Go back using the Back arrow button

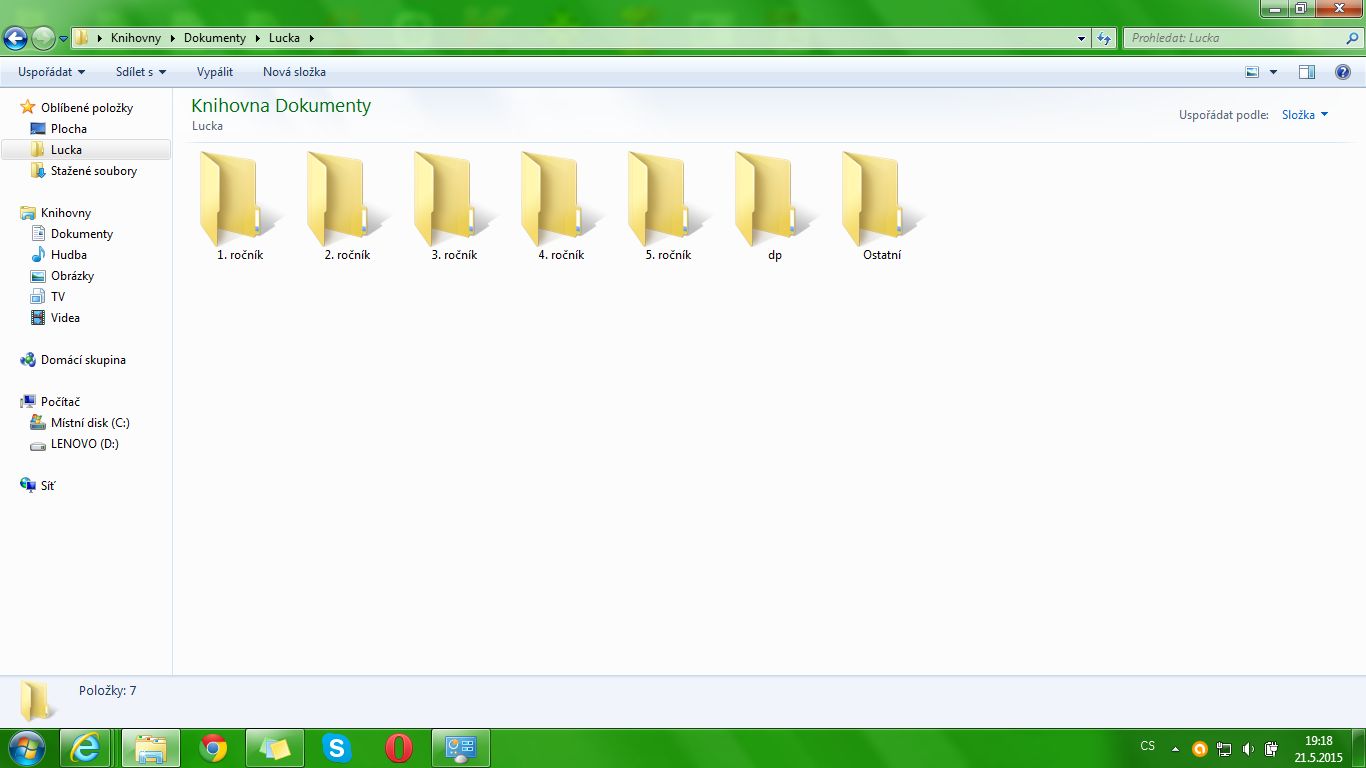tap(15, 39)
